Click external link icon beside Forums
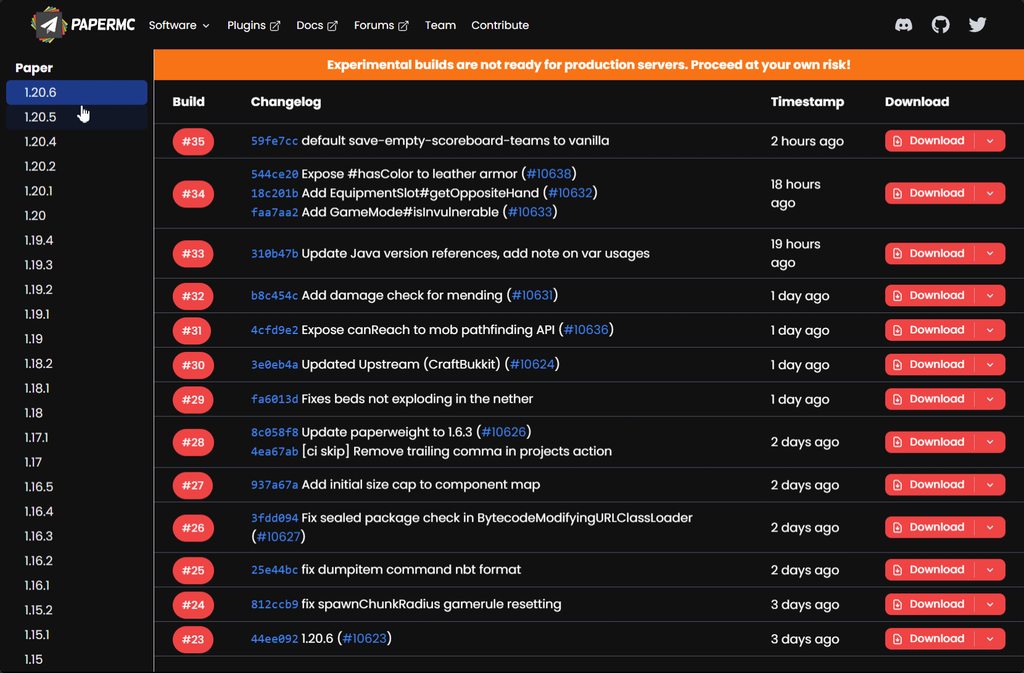The width and height of the screenshot is (1024, 673). coord(403,25)
